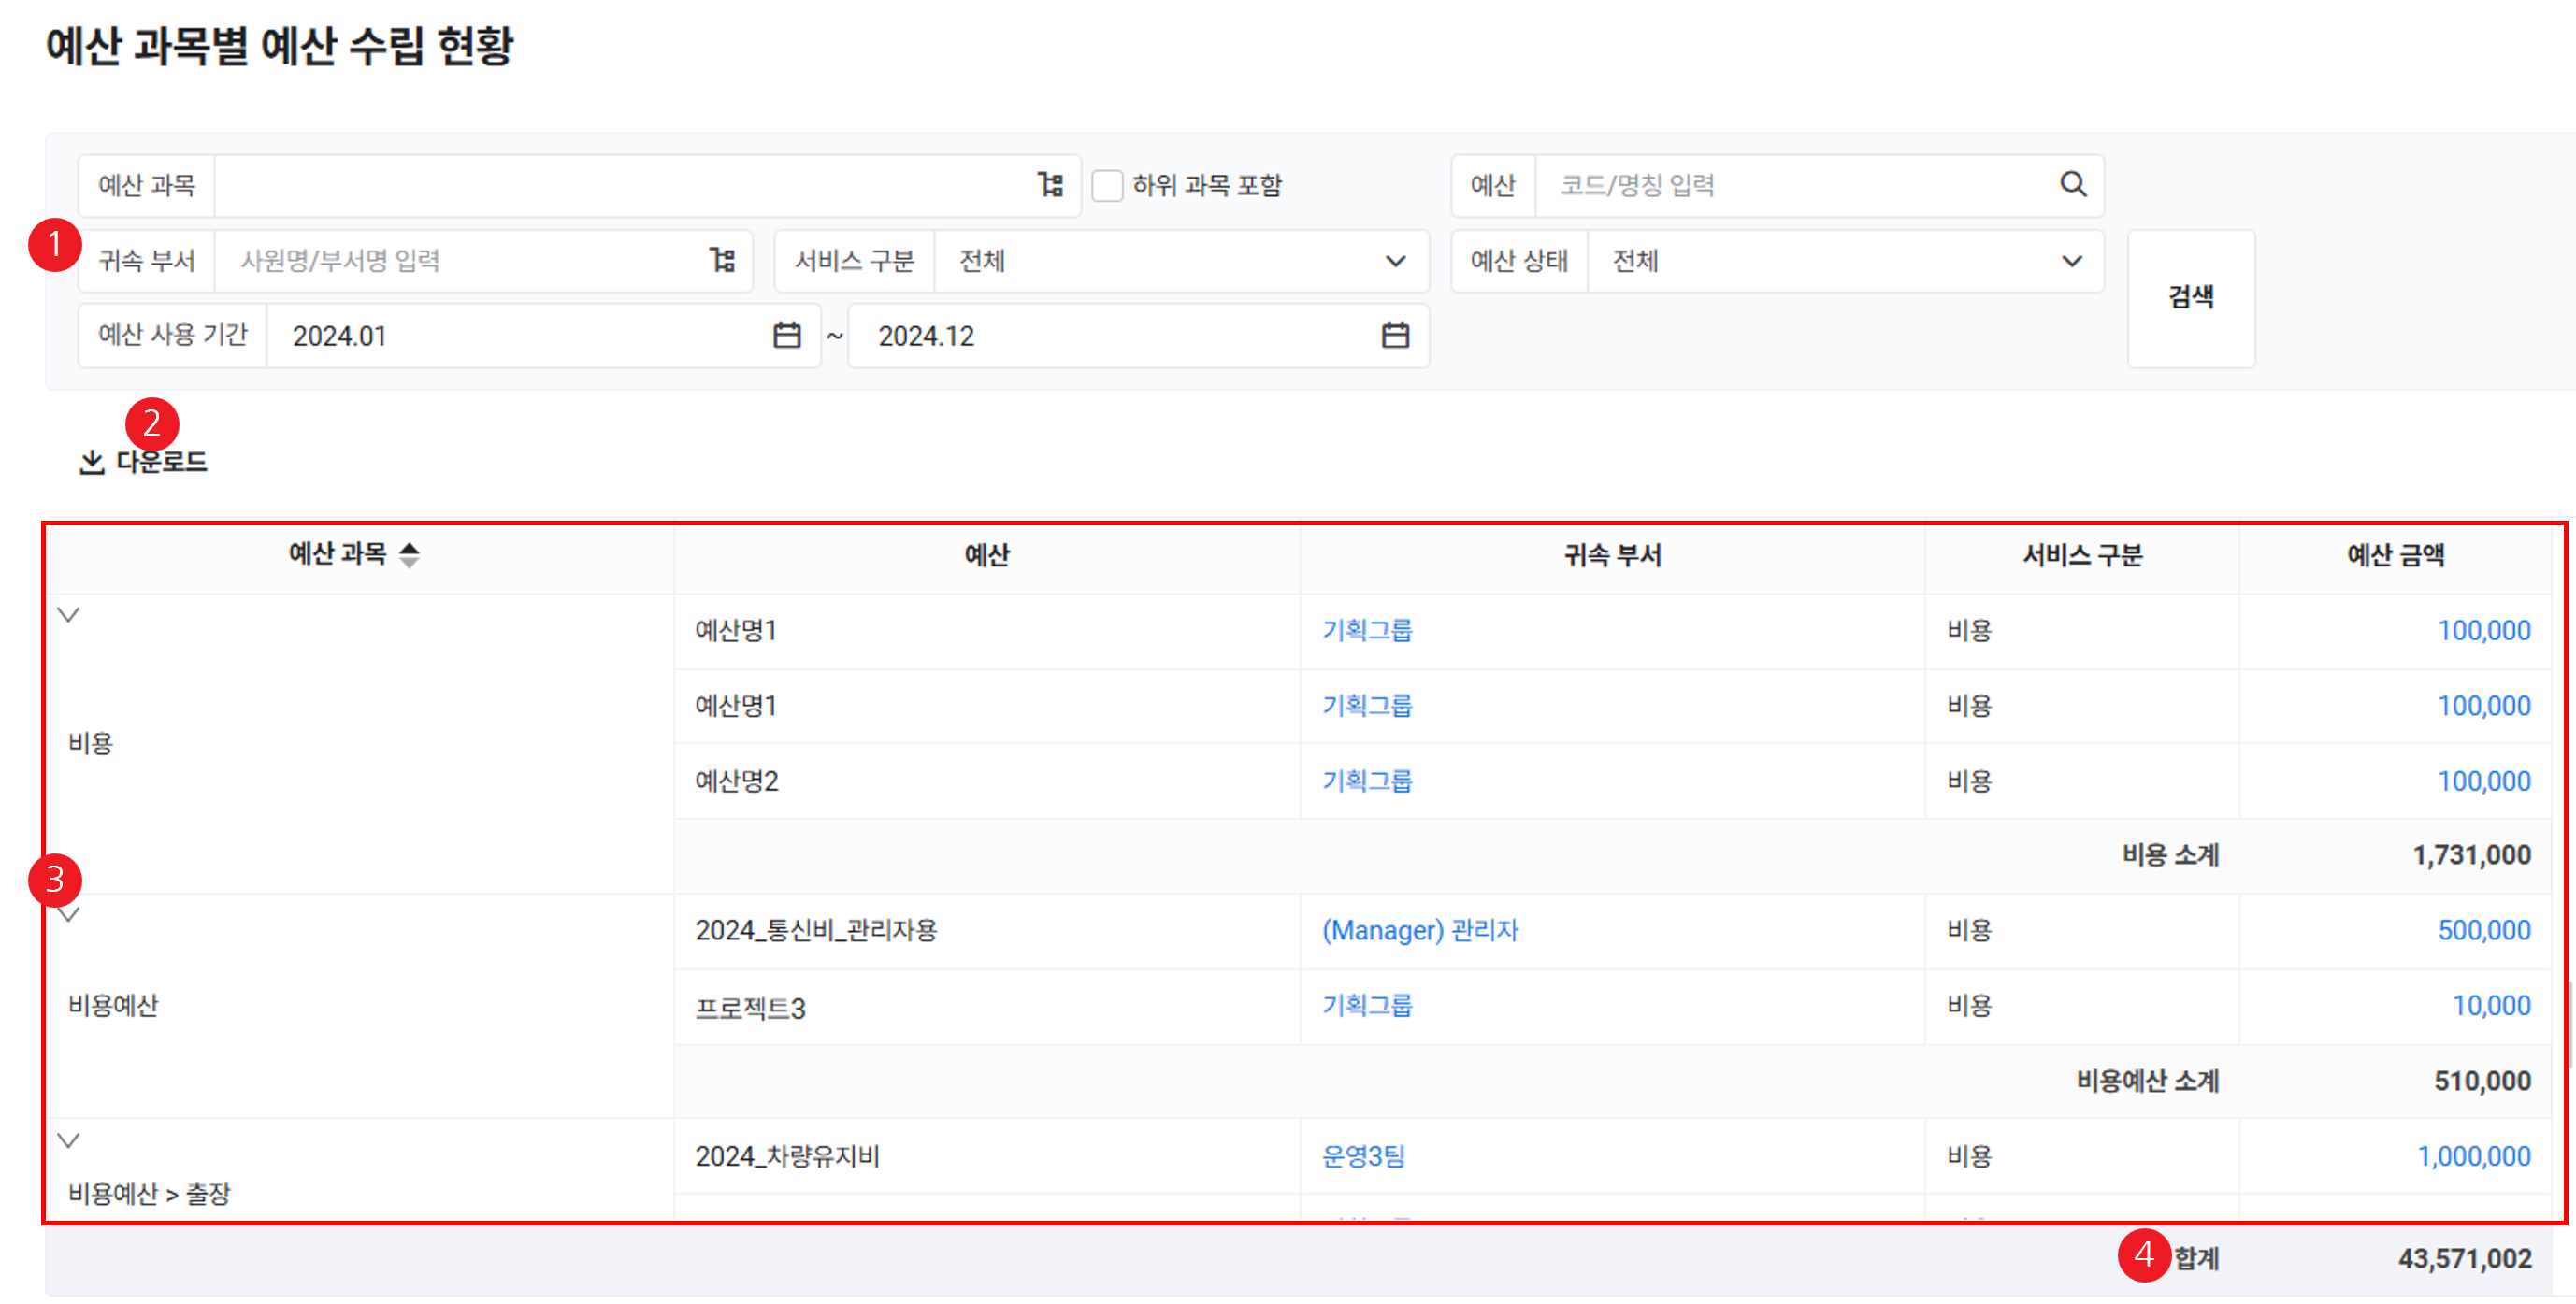Screen dimensions: 2576x1304
Task: Click the tree icon in 예산 과목 field
Action: (x=1050, y=185)
